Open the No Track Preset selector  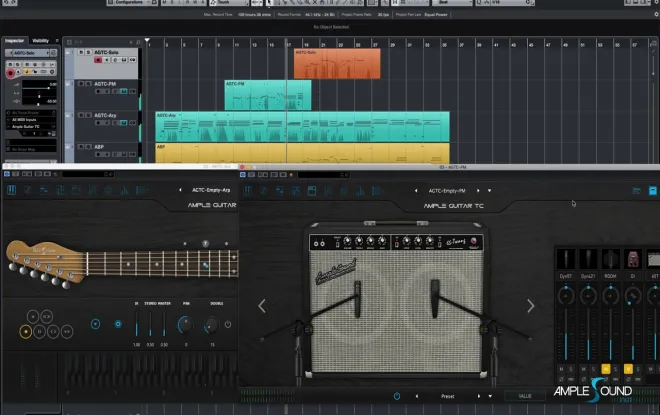pos(31,113)
